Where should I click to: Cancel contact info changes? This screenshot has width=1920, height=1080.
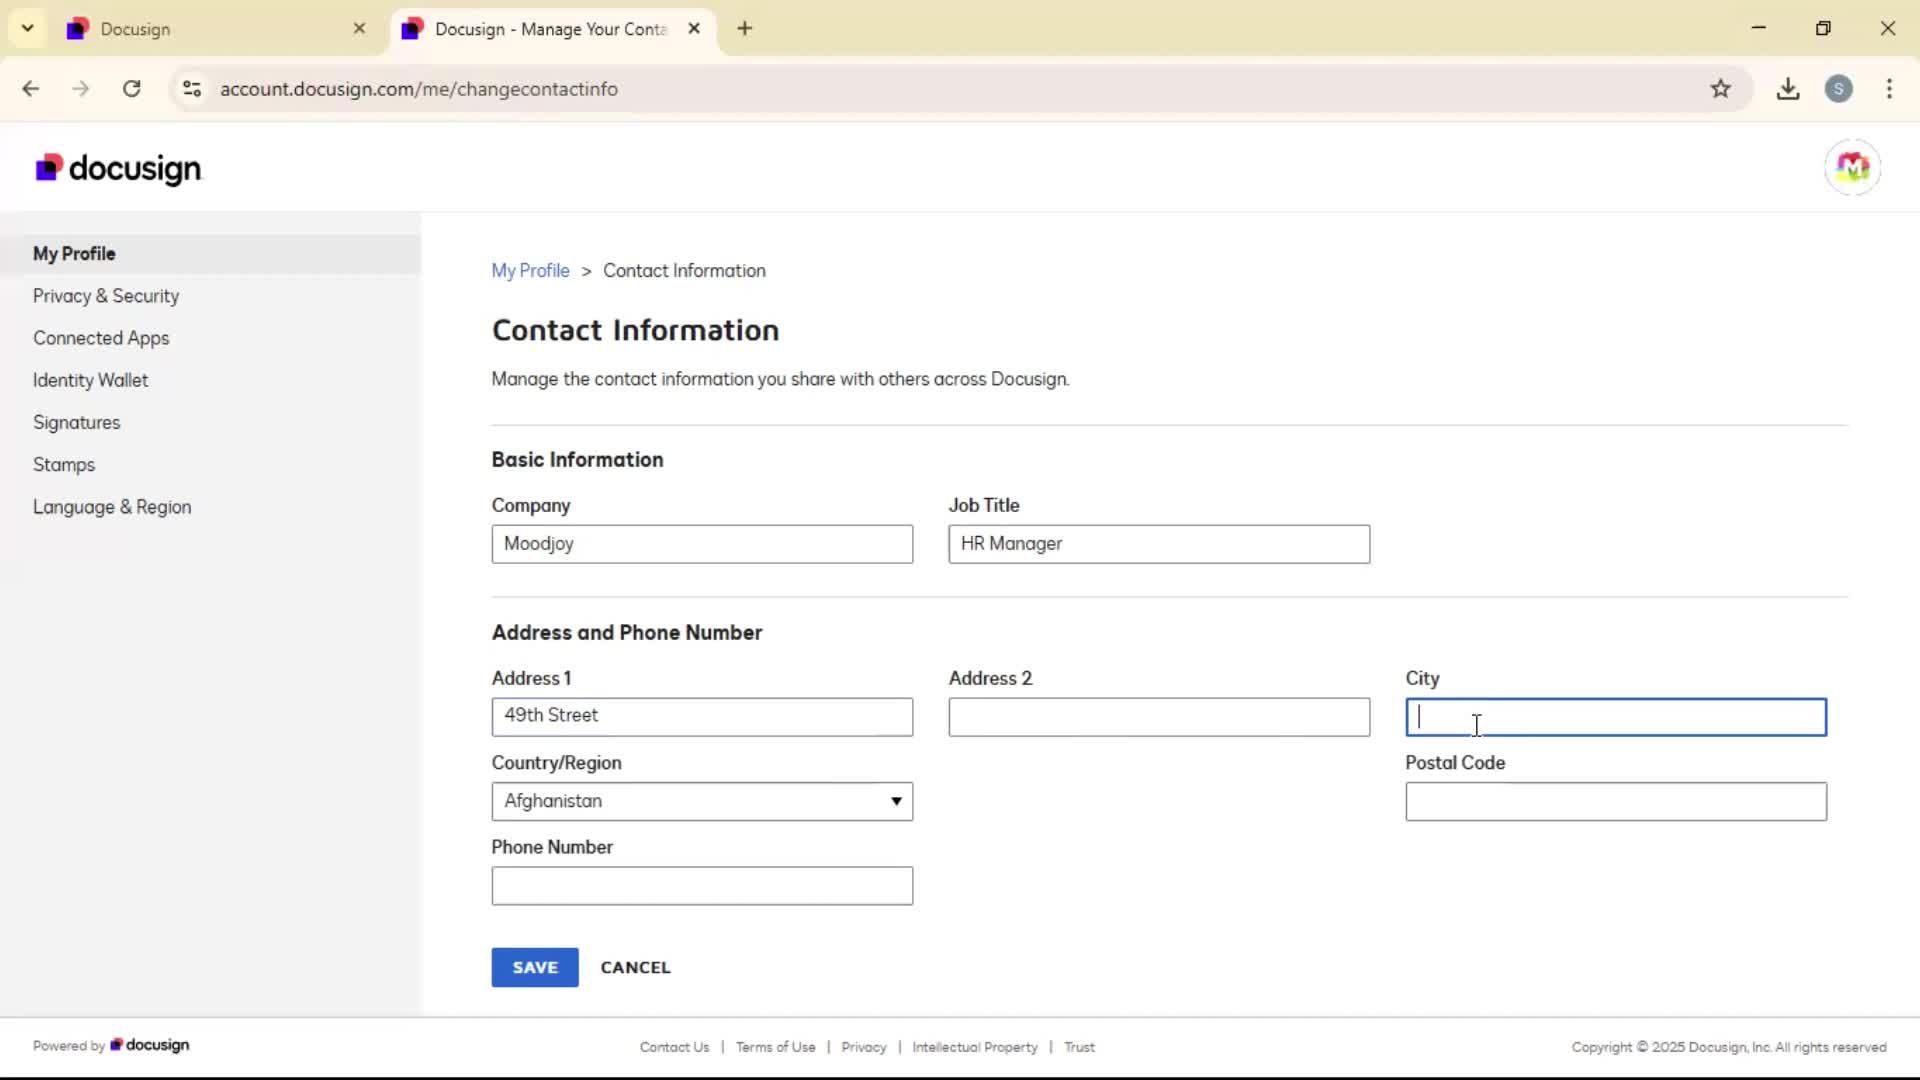(x=635, y=967)
